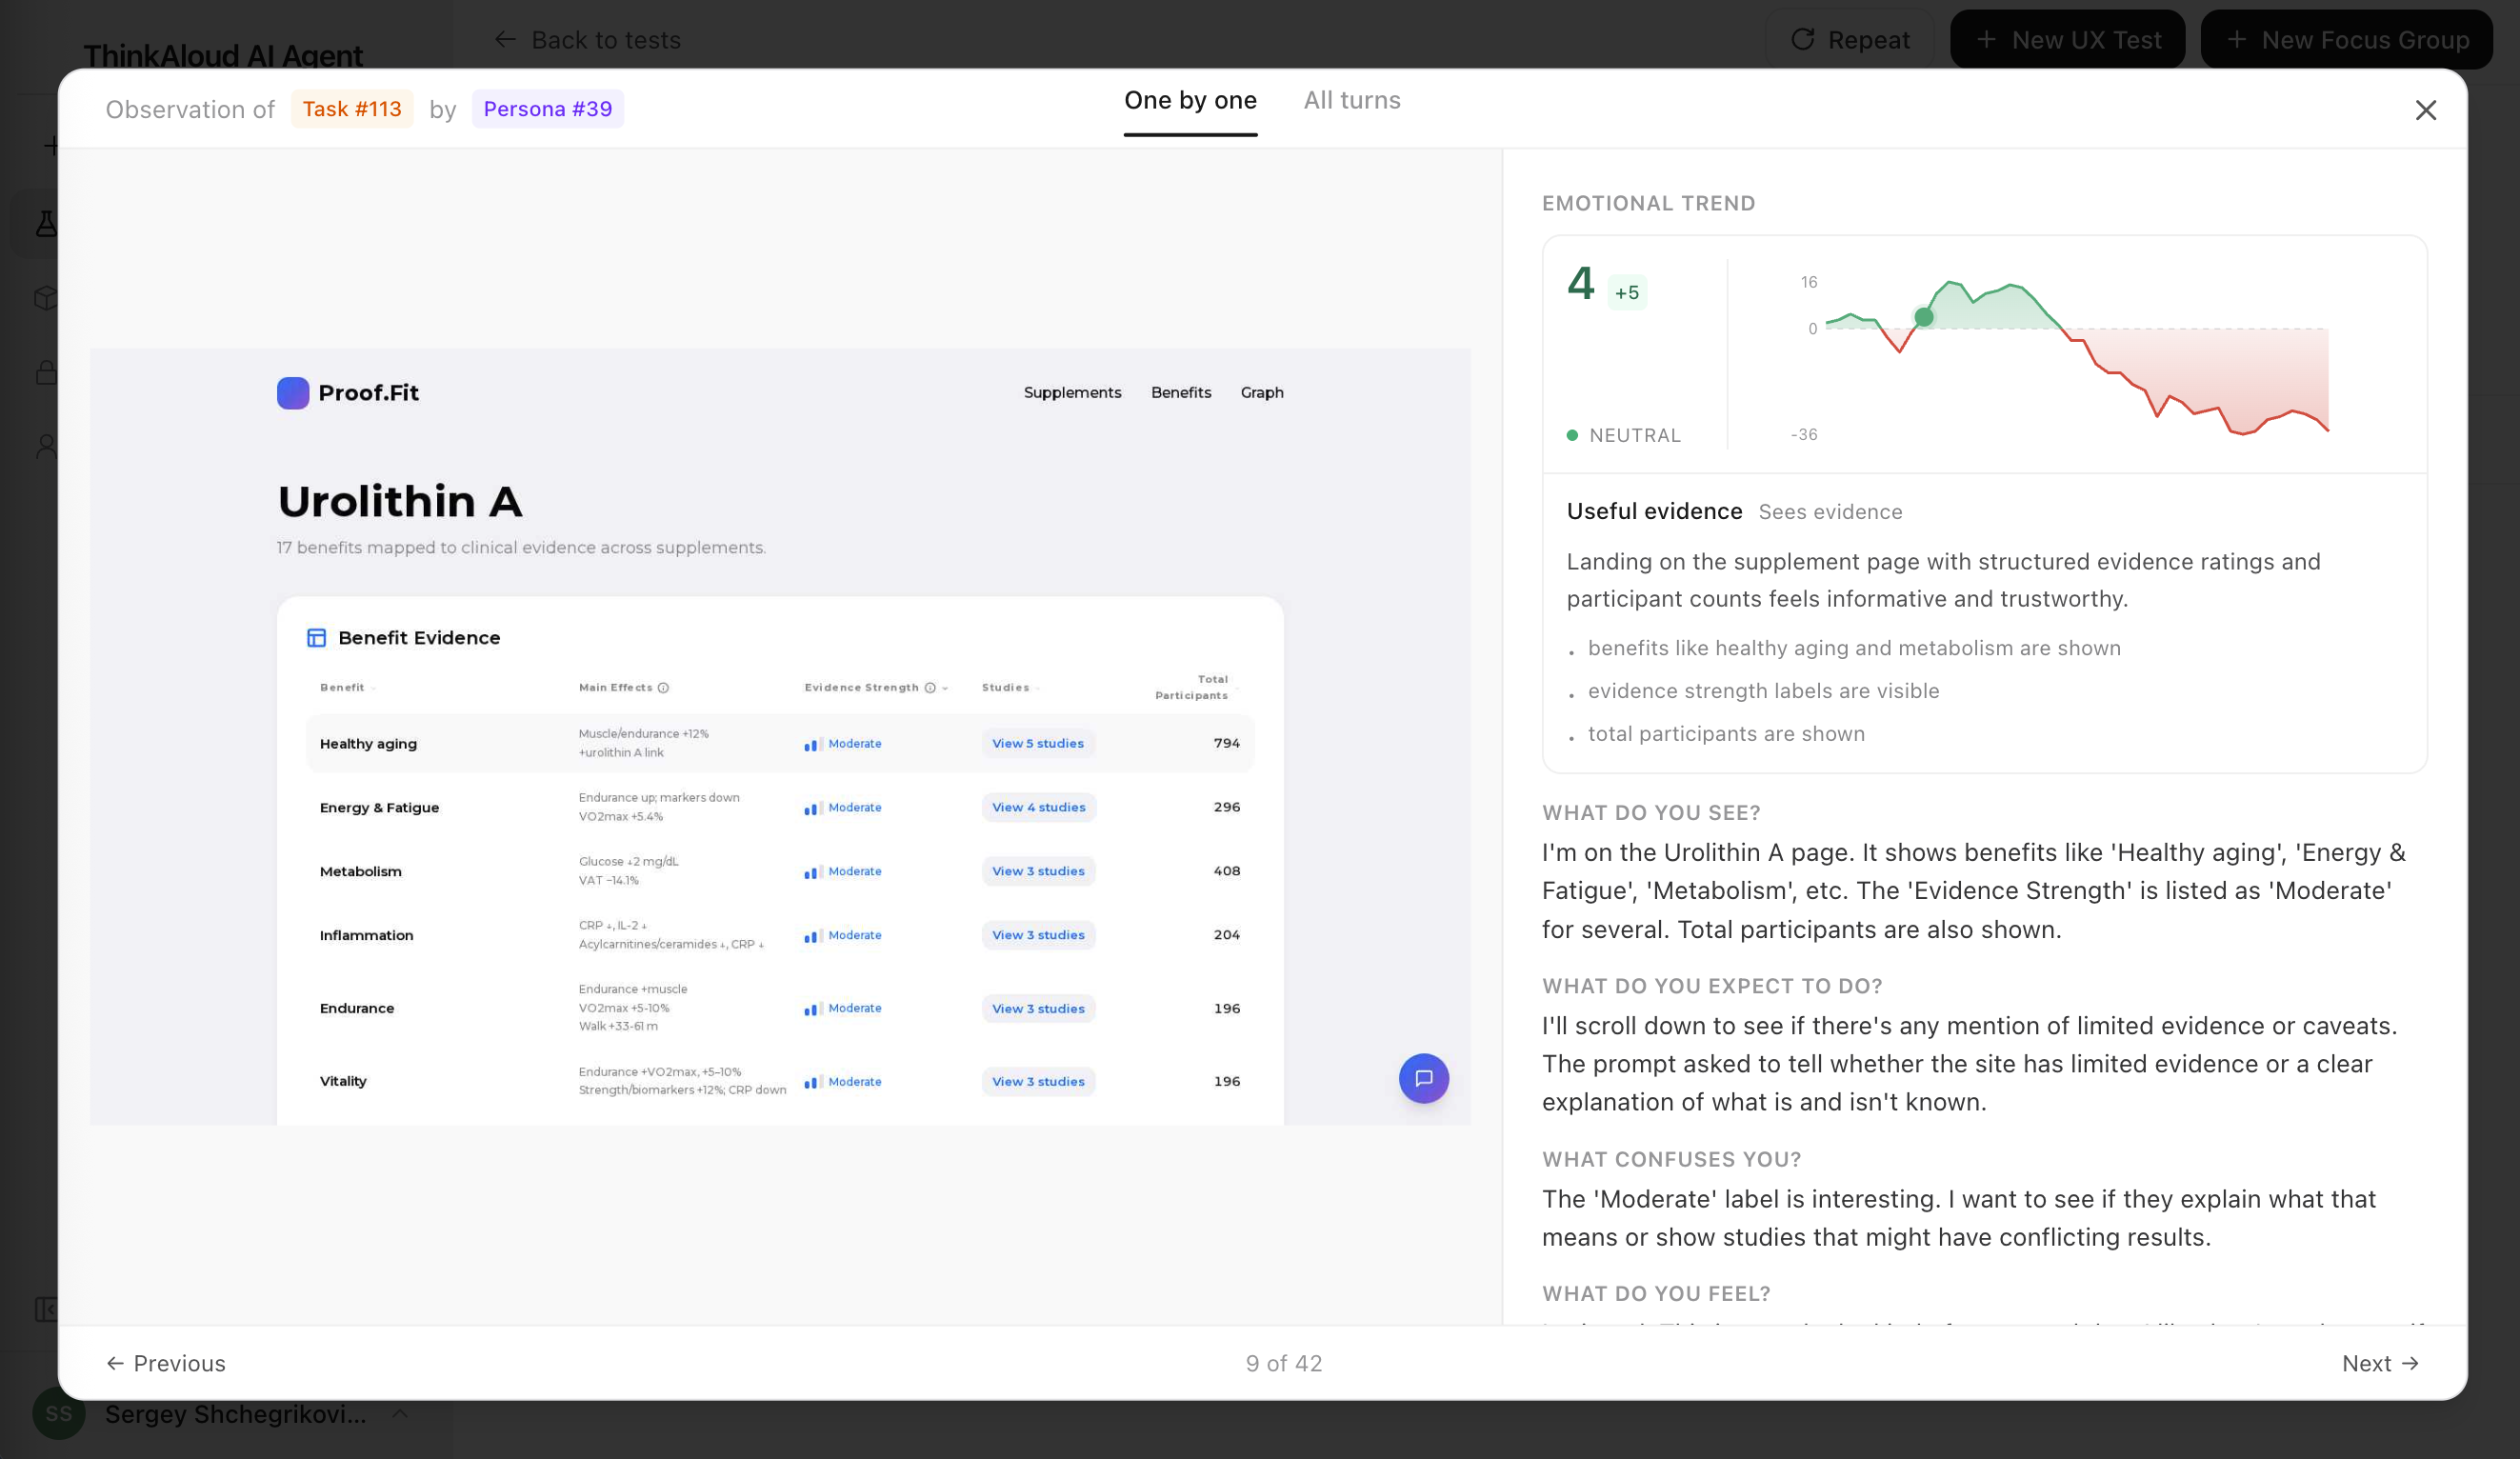Image resolution: width=2520 pixels, height=1459 pixels.
Task: Click the 'Useful evidence' heading
Action: 1654,512
